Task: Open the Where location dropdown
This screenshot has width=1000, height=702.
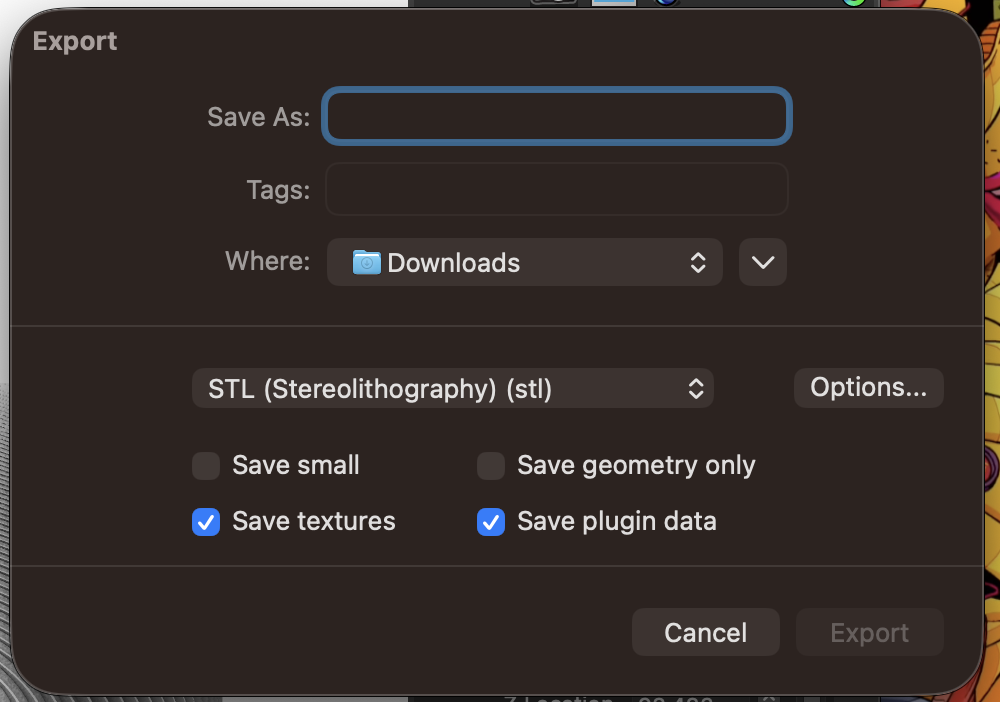Action: point(524,262)
